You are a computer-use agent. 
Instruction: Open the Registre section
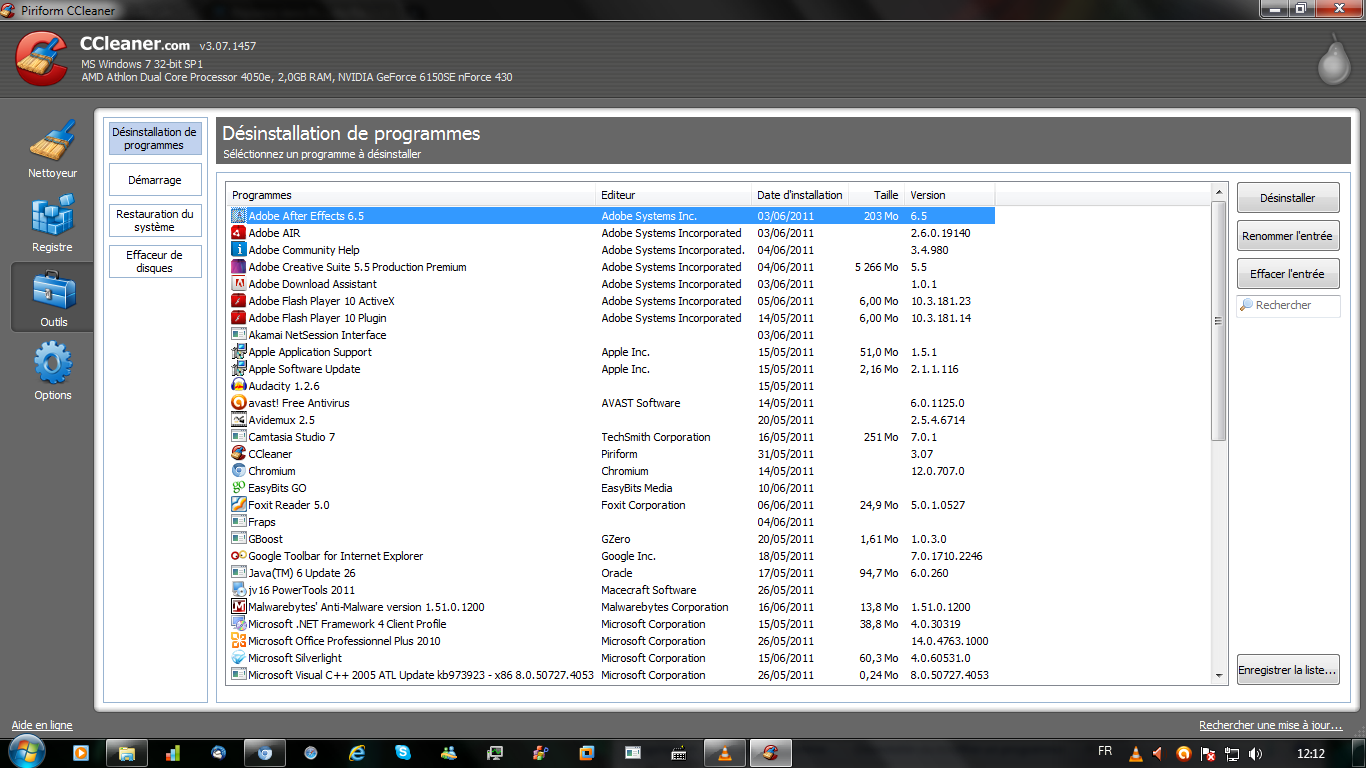pos(52,223)
